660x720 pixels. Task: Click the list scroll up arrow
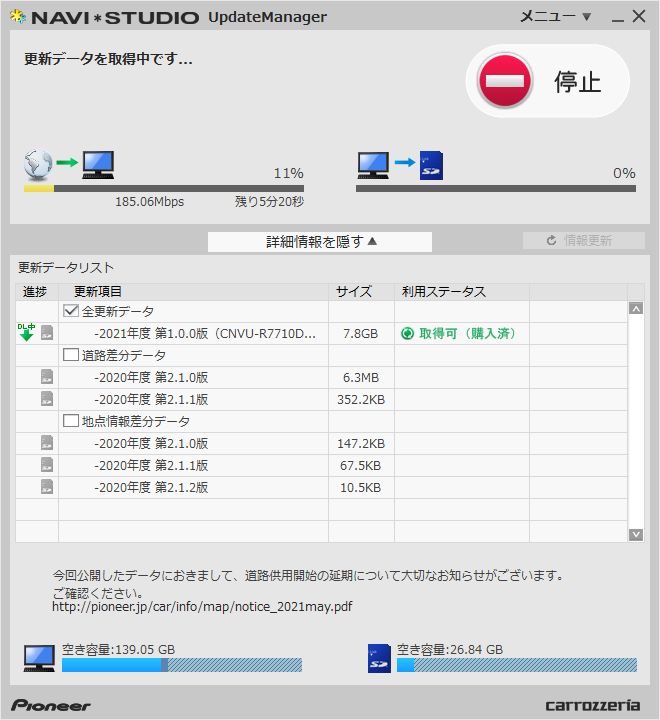click(x=636, y=309)
